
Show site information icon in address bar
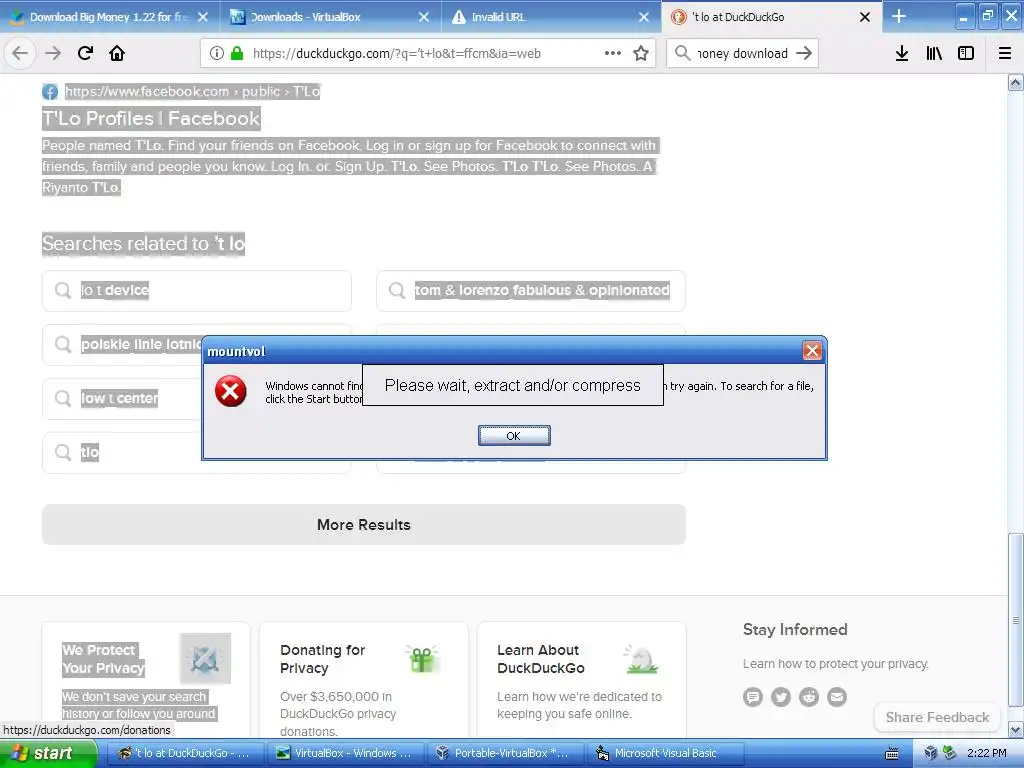coord(216,54)
